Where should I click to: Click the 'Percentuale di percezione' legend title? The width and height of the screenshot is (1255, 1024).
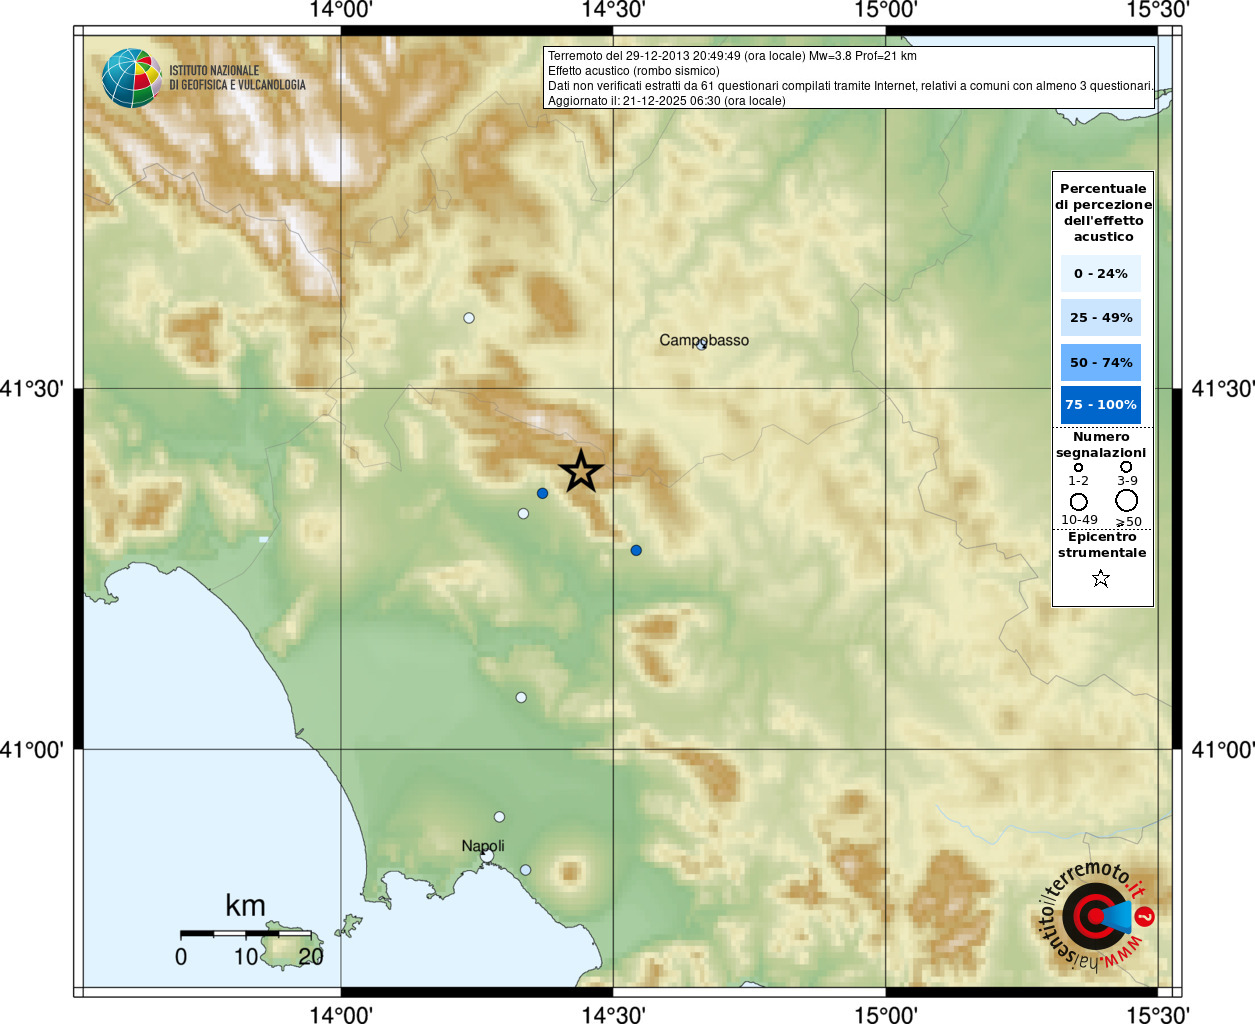[1103, 212]
